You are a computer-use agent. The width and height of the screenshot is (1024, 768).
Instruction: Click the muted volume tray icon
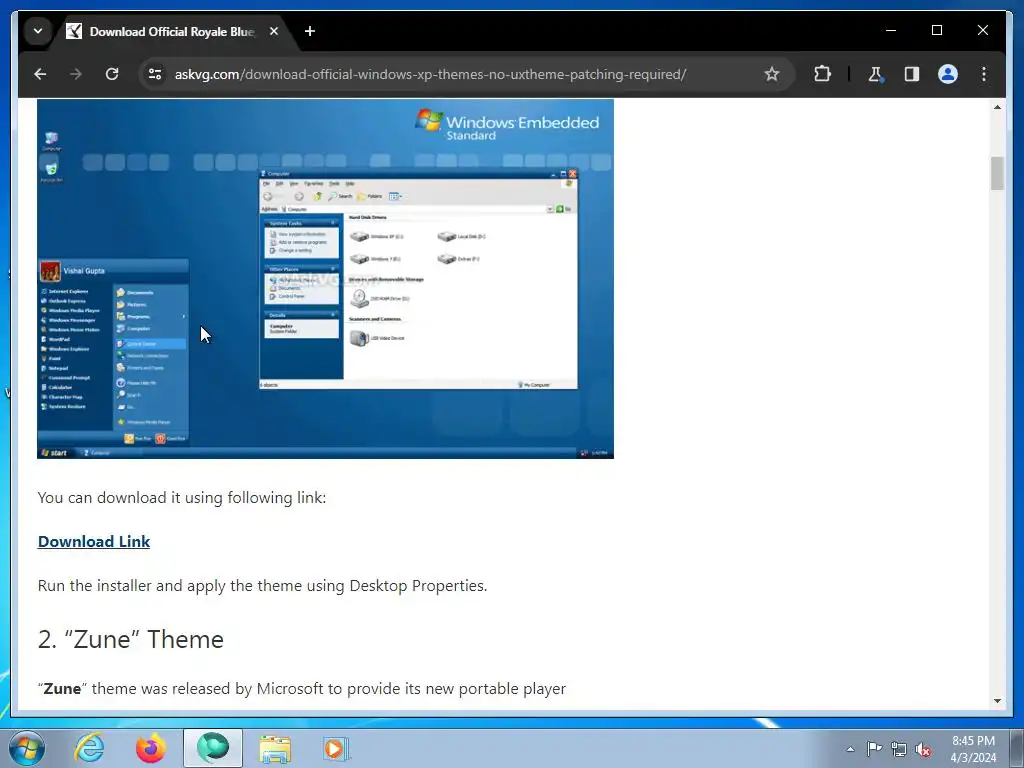[923, 749]
